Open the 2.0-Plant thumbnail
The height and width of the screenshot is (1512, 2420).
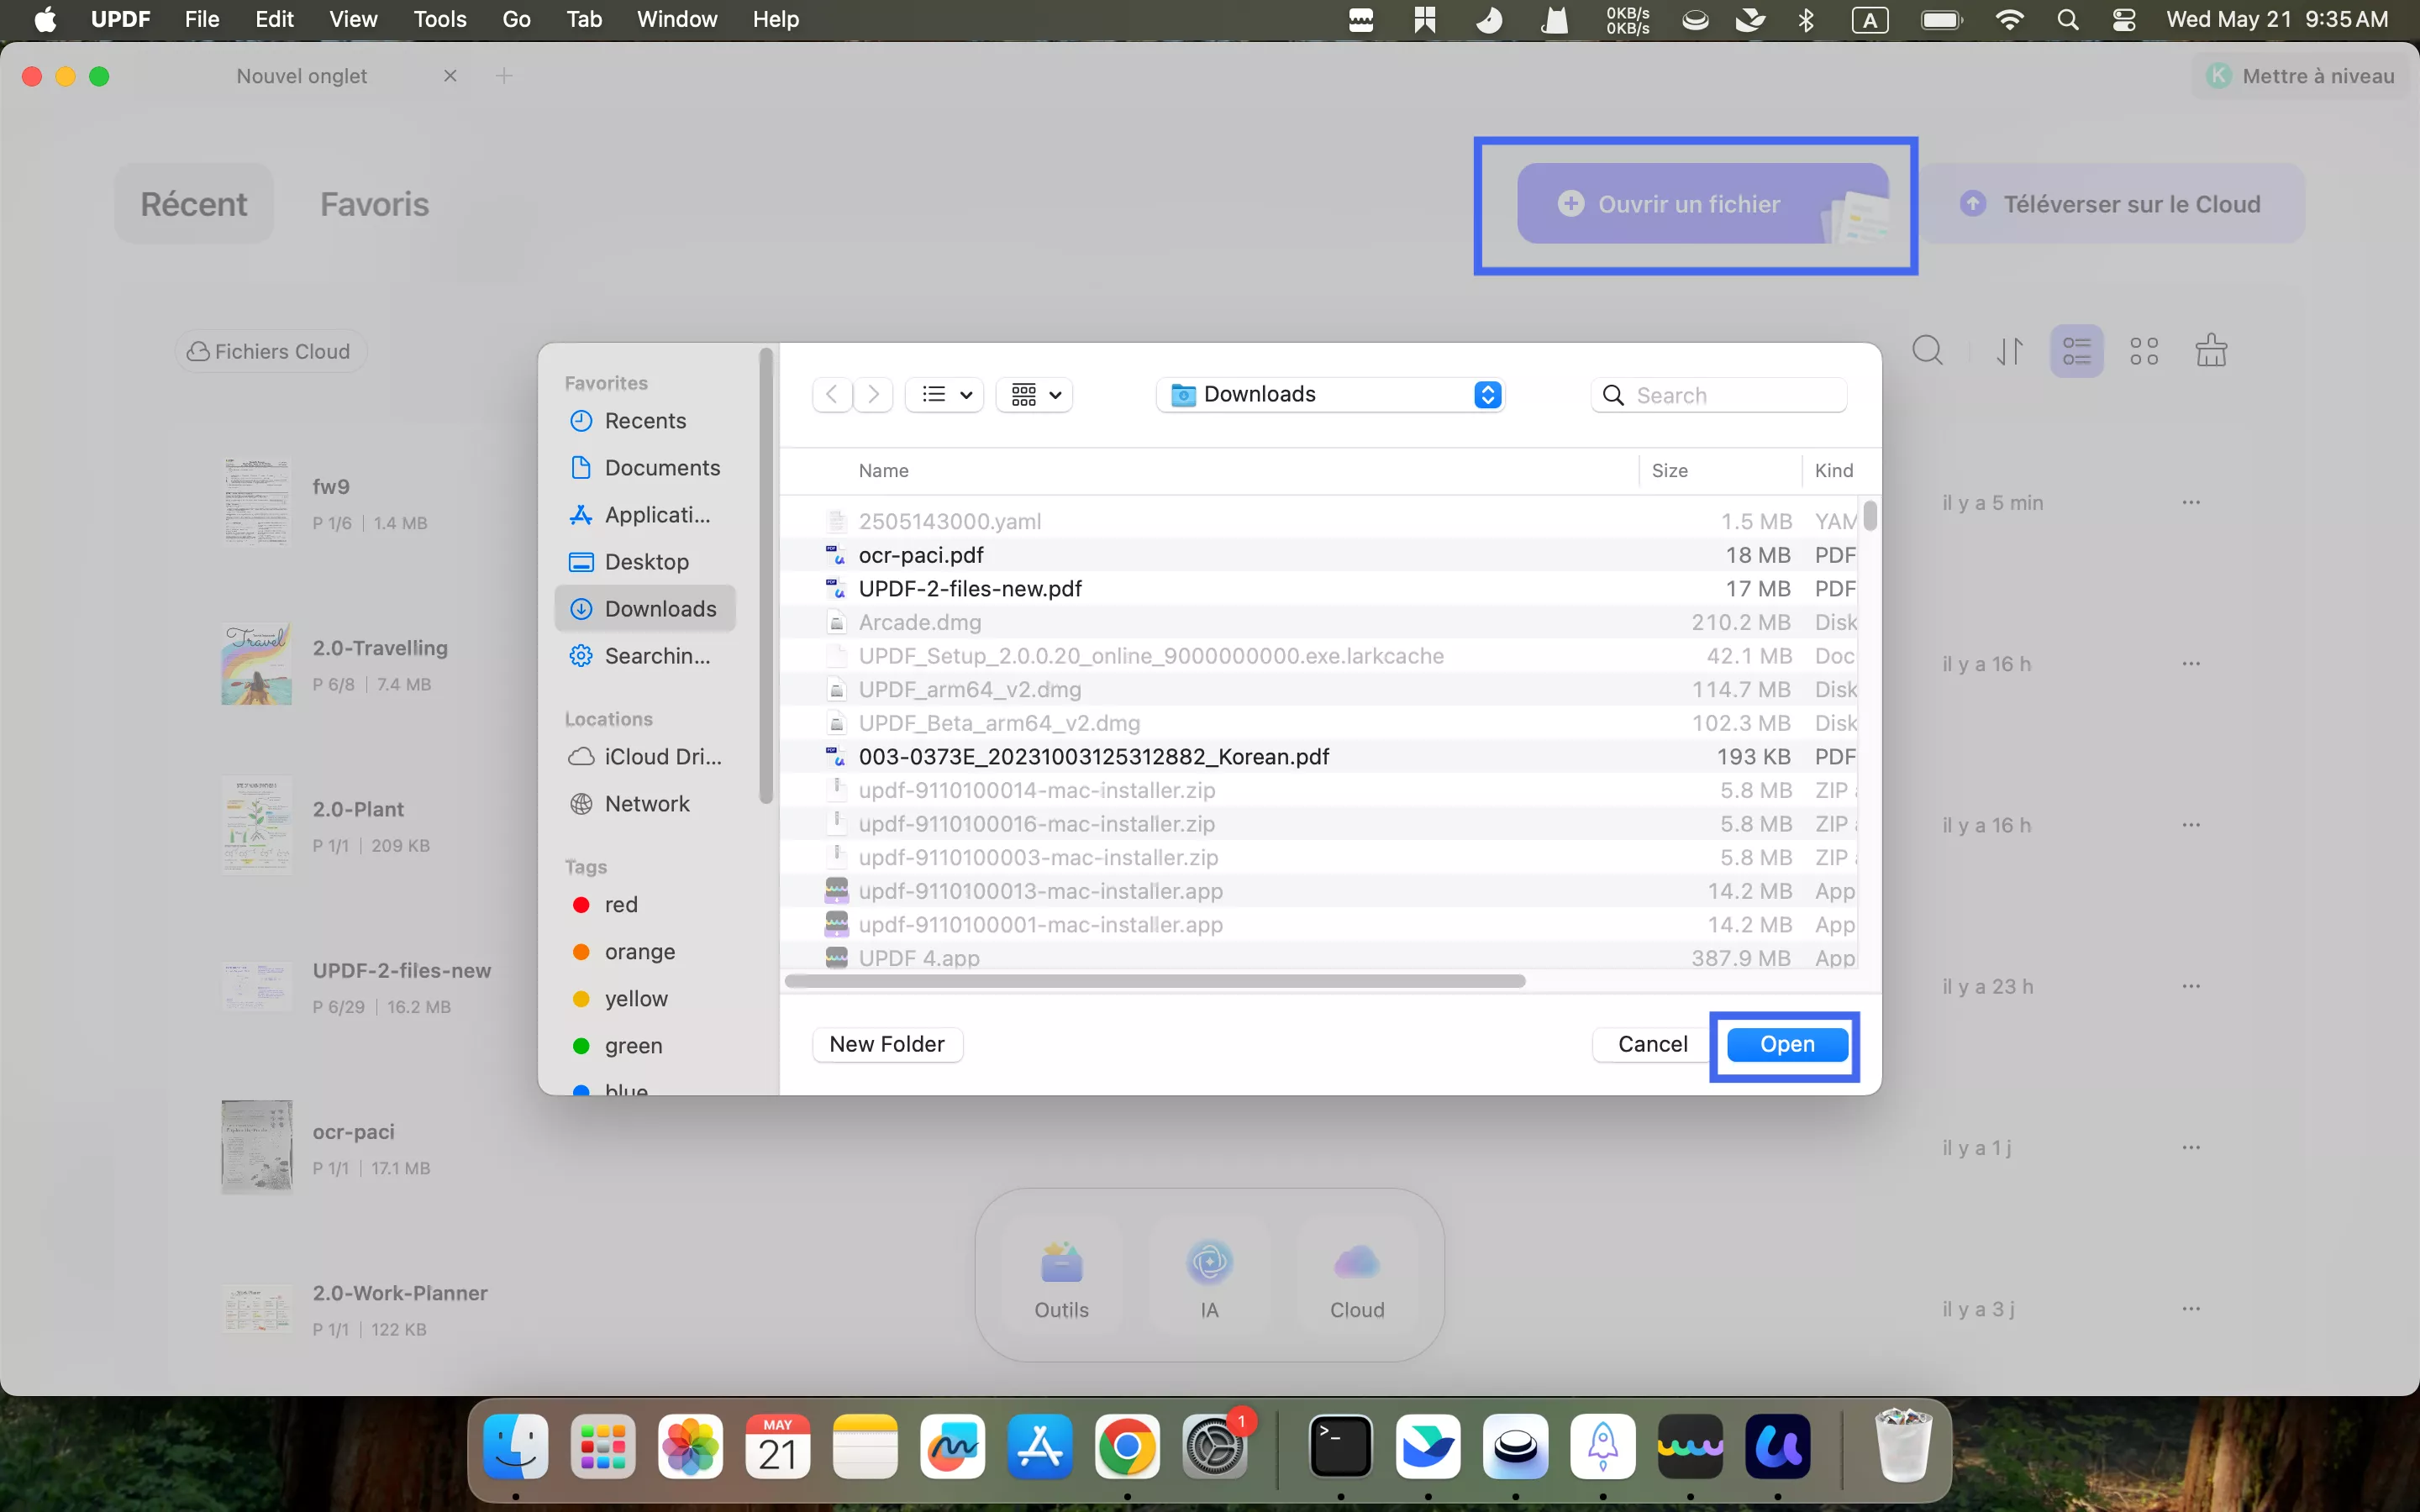coord(257,825)
